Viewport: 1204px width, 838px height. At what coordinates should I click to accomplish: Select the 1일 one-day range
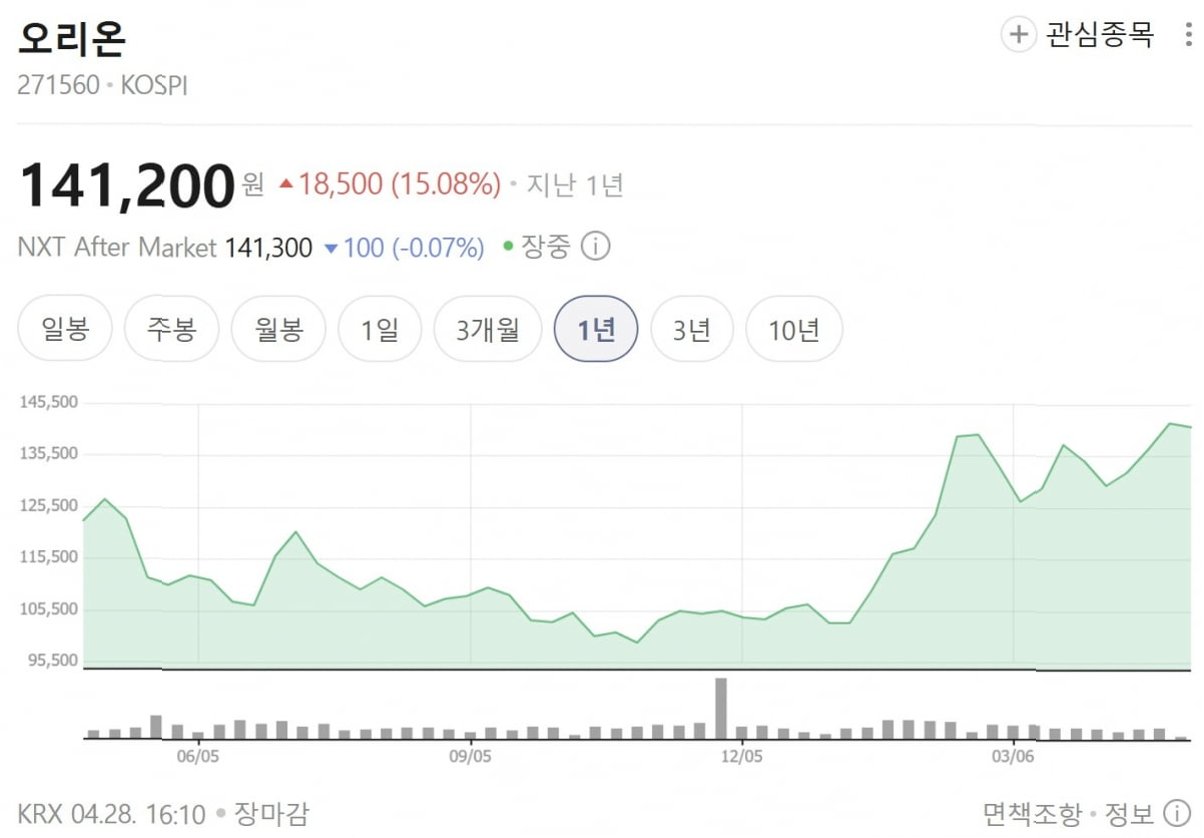[x=380, y=329]
